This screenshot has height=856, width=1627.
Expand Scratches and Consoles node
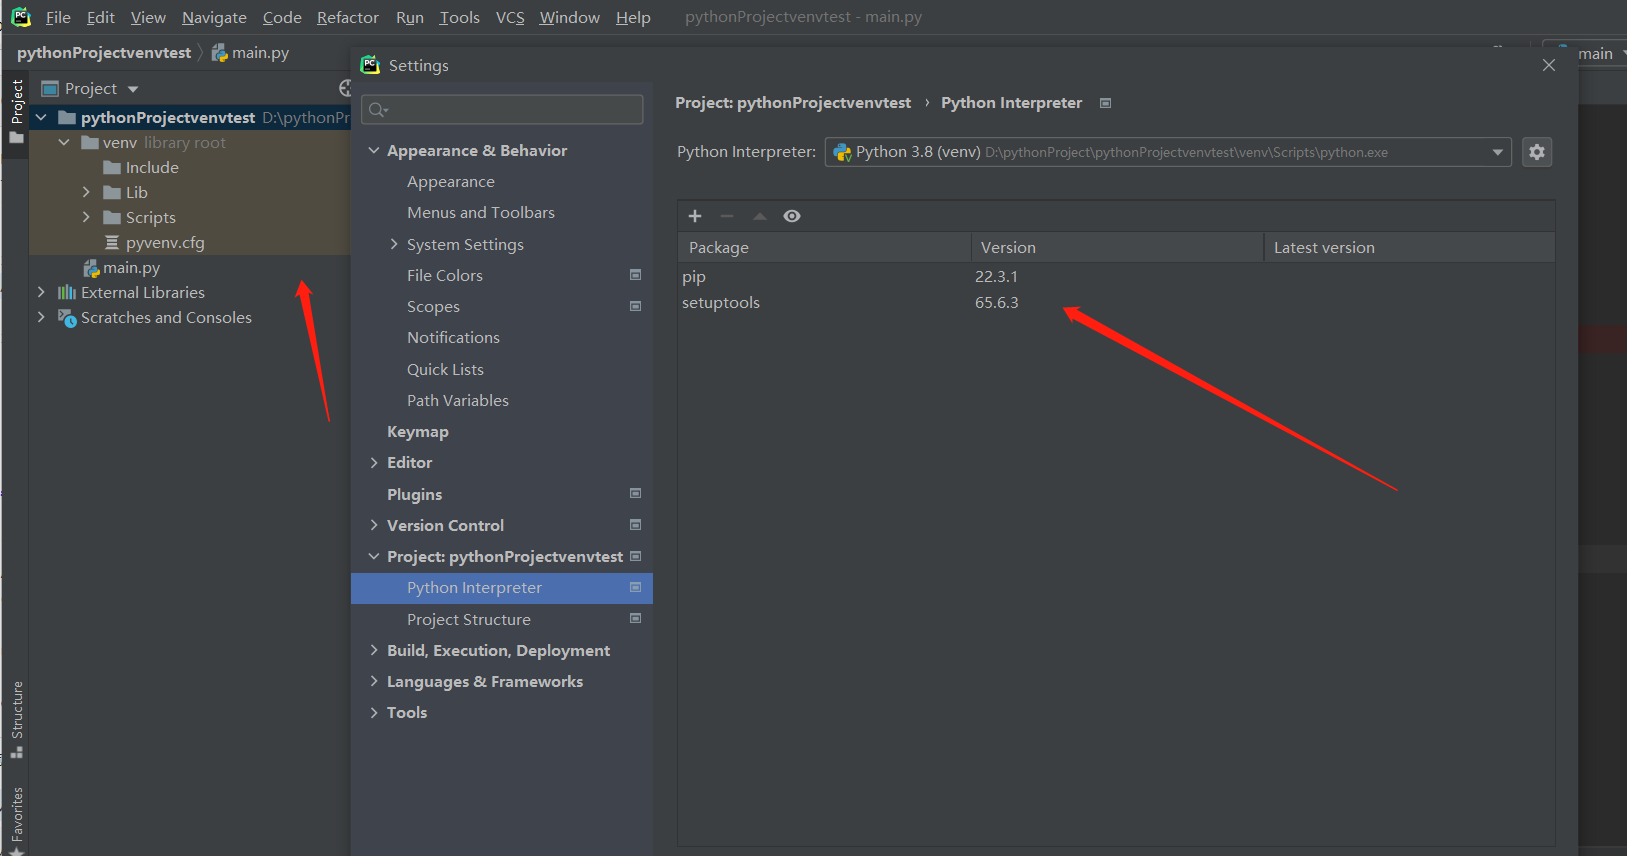[41, 318]
